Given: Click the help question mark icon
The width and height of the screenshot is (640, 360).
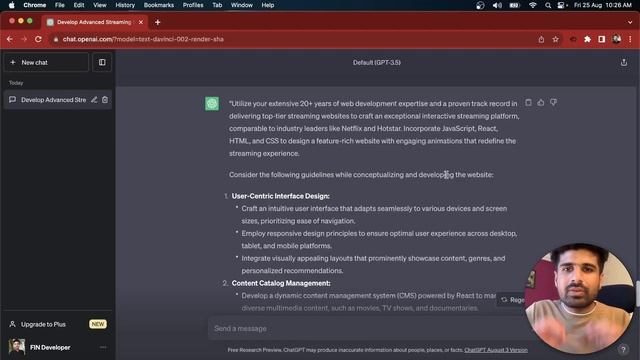Looking at the screenshot, I should pyautogui.click(x=623, y=349).
